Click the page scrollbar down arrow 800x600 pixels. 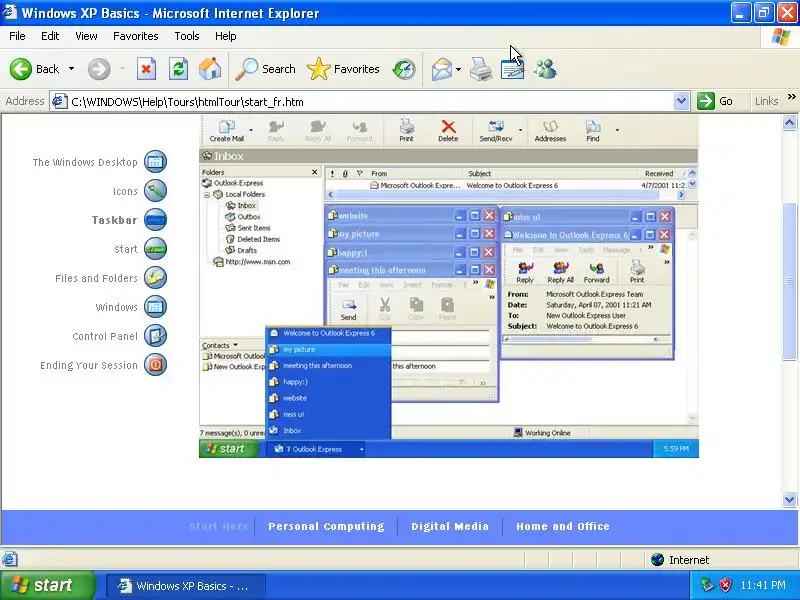789,499
